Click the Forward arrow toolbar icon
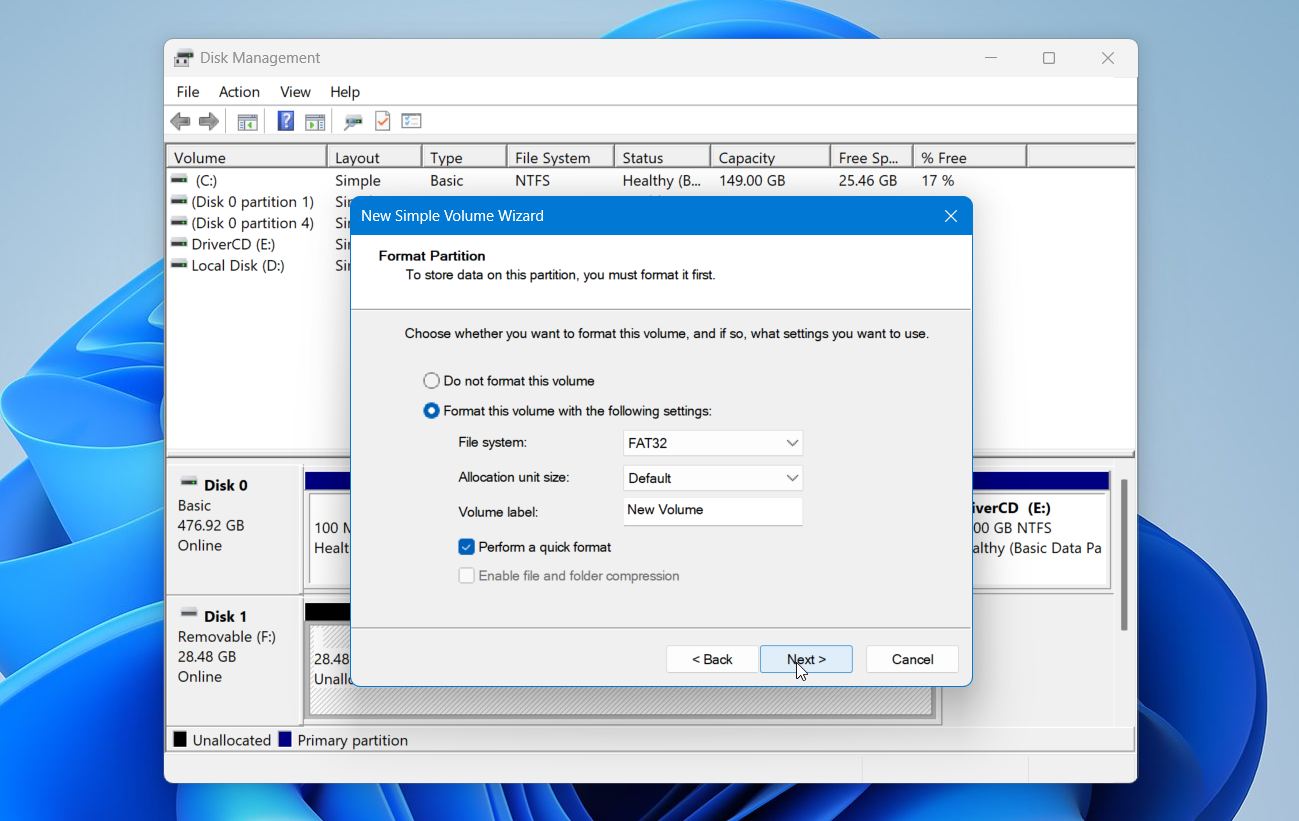The image size is (1299, 821). click(209, 122)
